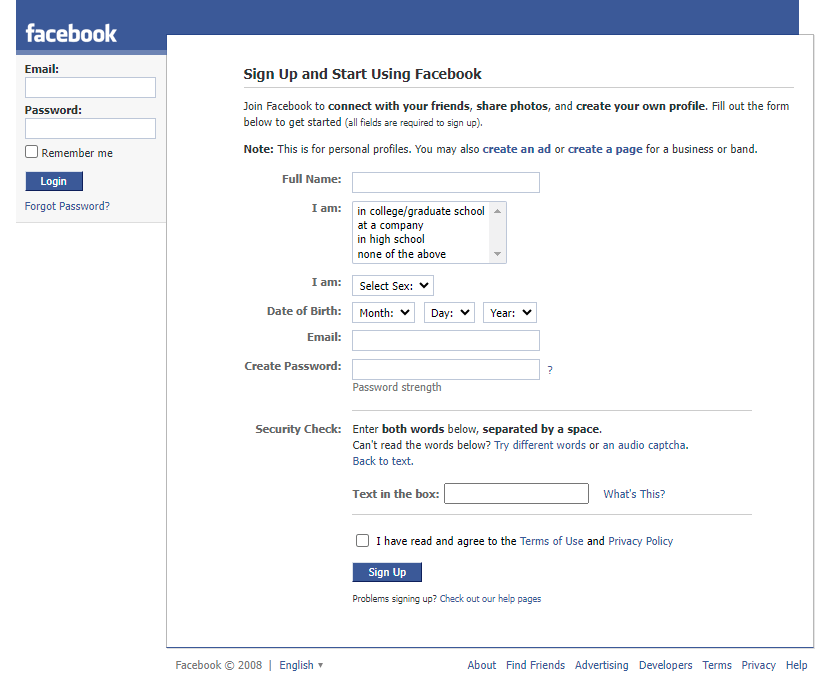This screenshot has width=830, height=700.
Task: Click the What's This? link
Action: click(634, 494)
